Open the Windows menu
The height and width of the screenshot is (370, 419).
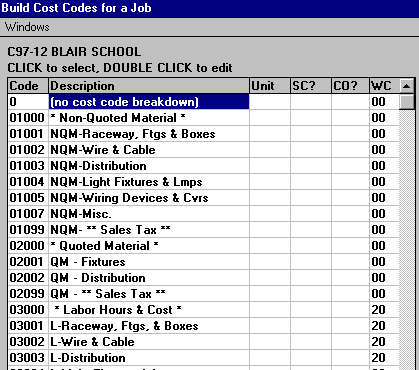click(x=27, y=27)
